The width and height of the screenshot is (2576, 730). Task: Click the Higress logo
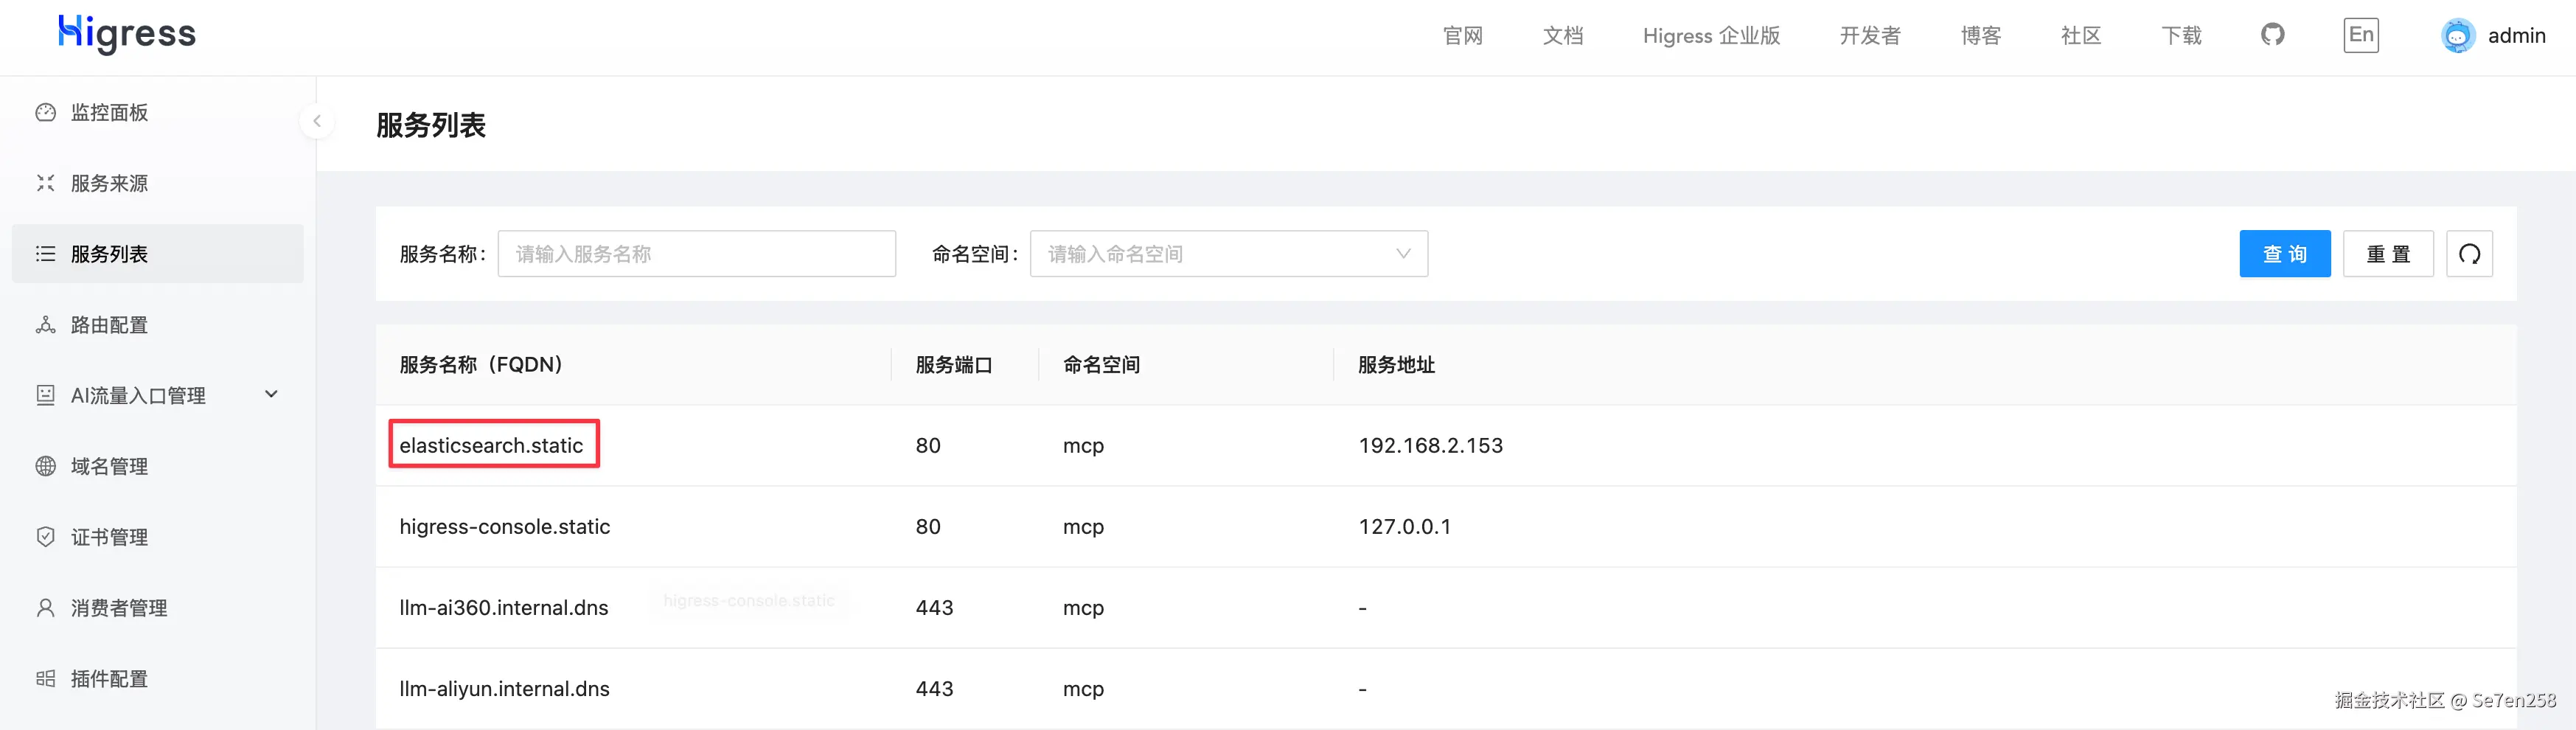coord(127,34)
